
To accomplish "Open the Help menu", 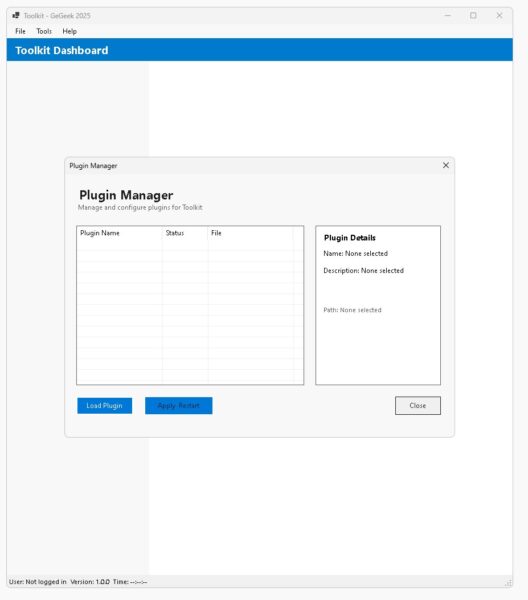I will [x=70, y=31].
